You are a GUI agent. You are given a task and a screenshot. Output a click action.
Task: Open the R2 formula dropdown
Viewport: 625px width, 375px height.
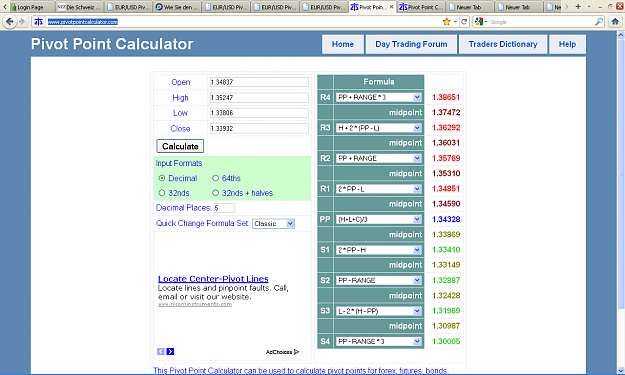(x=378, y=158)
